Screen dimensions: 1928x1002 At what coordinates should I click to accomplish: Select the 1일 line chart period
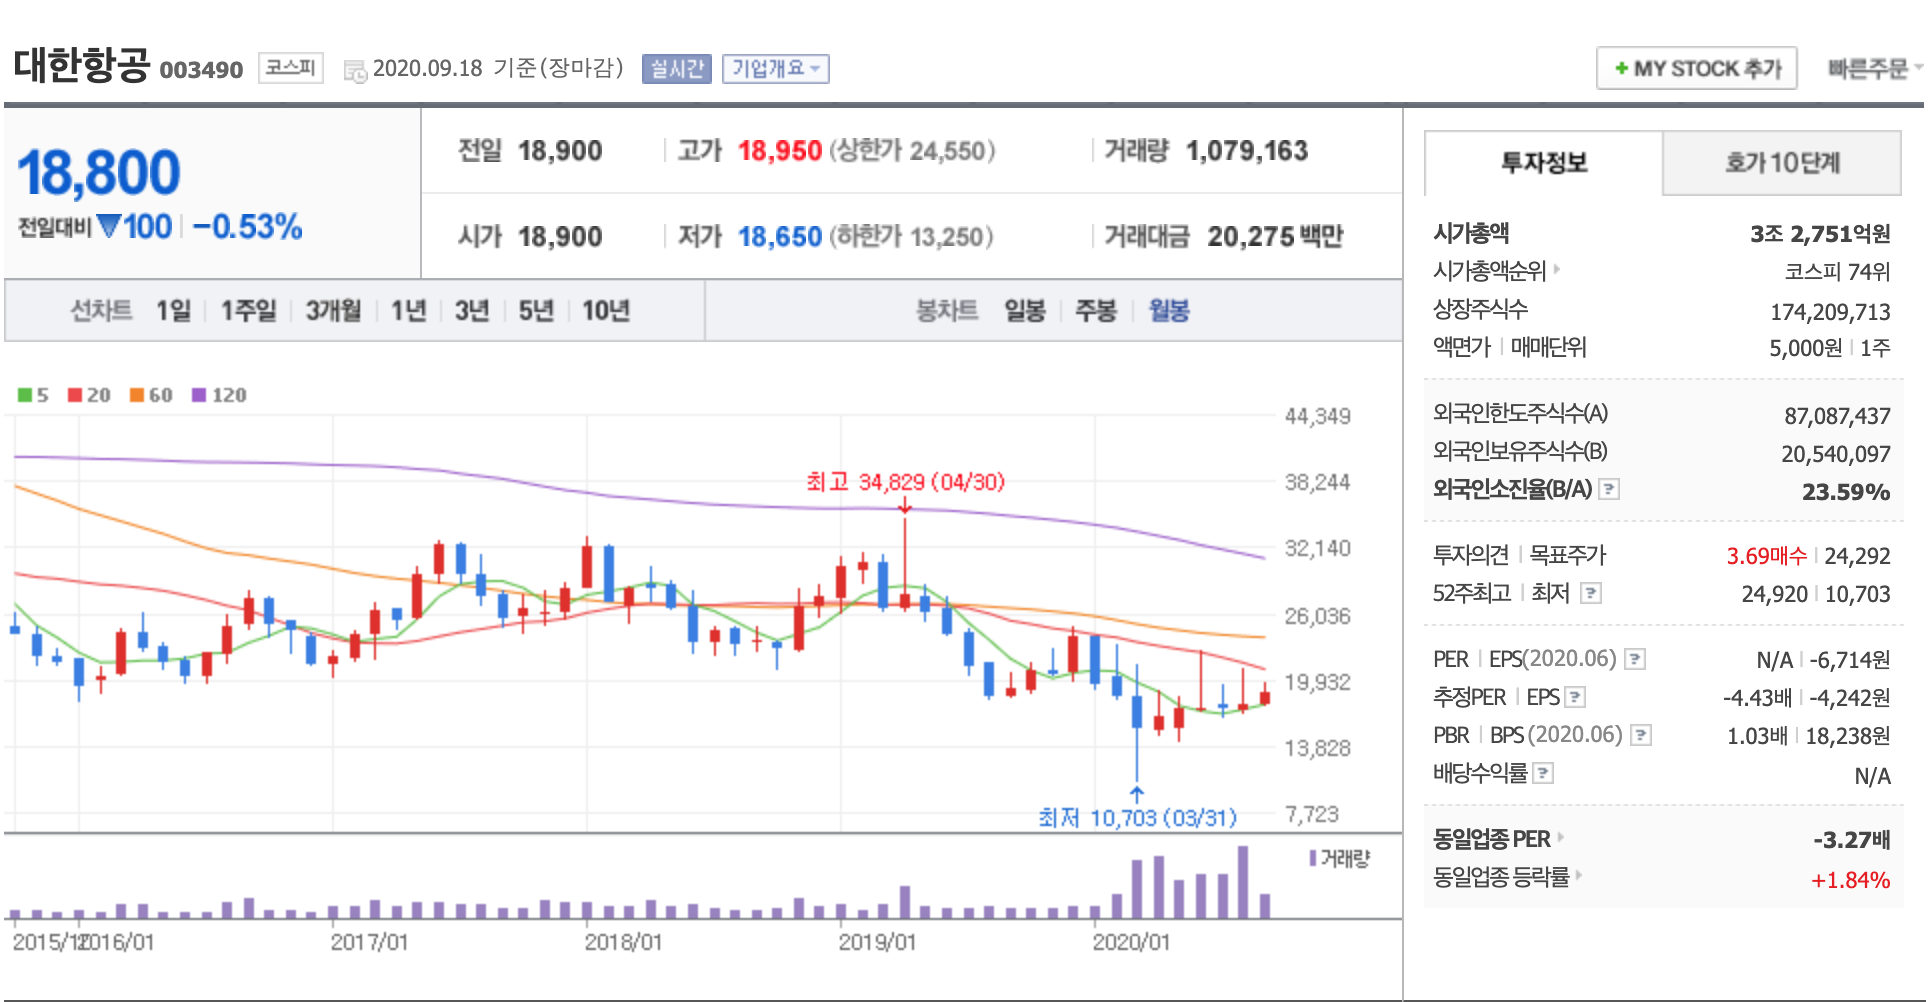pyautogui.click(x=173, y=310)
